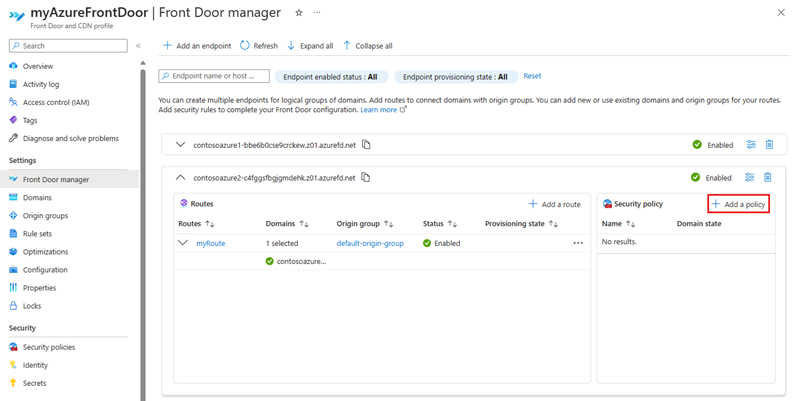This screenshot has height=401, width=801.
Task: Click the Refresh toolbar button
Action: point(259,45)
